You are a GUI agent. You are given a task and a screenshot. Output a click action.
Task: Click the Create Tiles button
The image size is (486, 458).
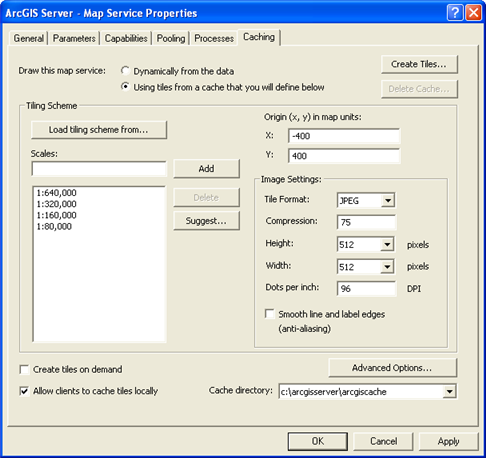coord(419,64)
